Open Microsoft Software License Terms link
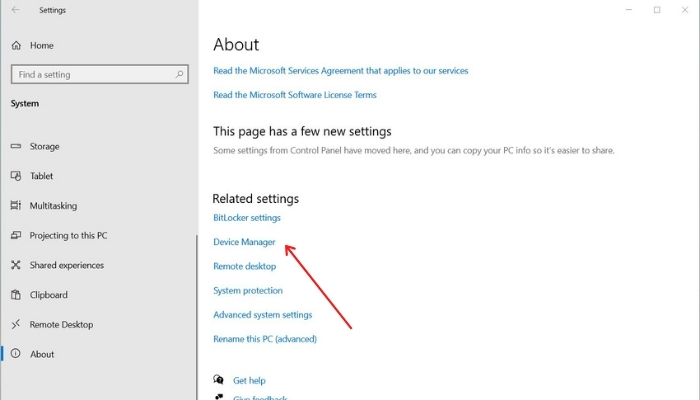The height and width of the screenshot is (400, 700). pyautogui.click(x=295, y=95)
